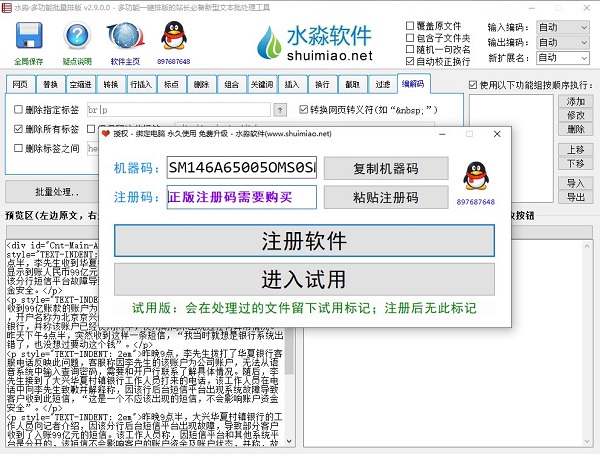Switch to 插入 tab
Viewport: 600px width, 454px height.
click(x=292, y=84)
